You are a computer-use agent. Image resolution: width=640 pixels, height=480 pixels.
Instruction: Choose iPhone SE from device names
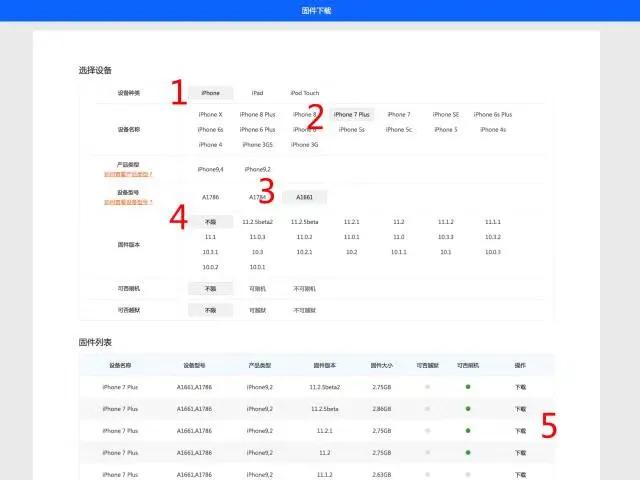pos(446,115)
